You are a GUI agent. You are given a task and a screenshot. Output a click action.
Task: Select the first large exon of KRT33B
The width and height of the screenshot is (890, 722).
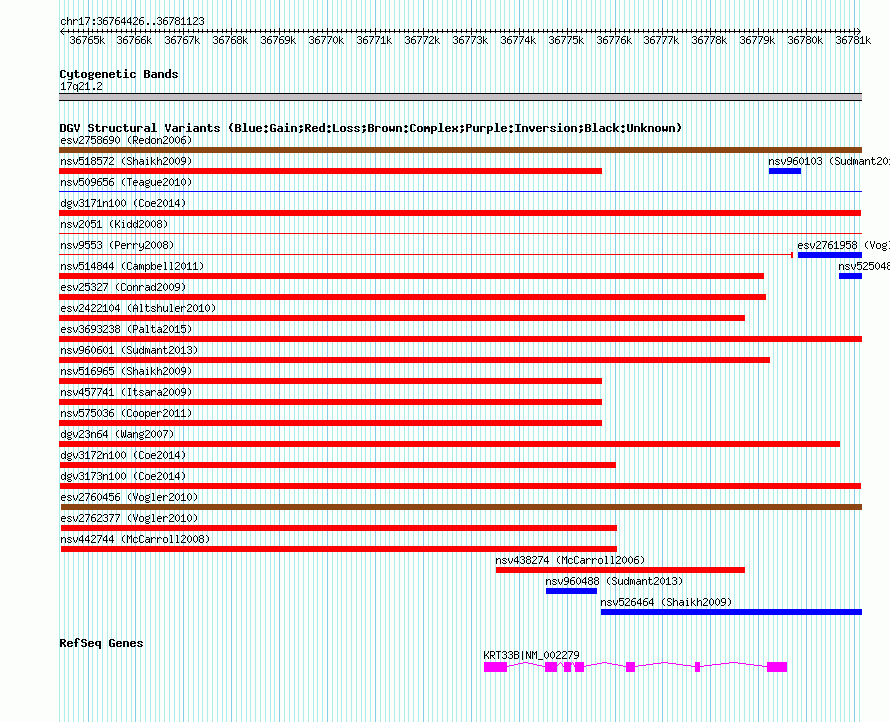pos(496,667)
